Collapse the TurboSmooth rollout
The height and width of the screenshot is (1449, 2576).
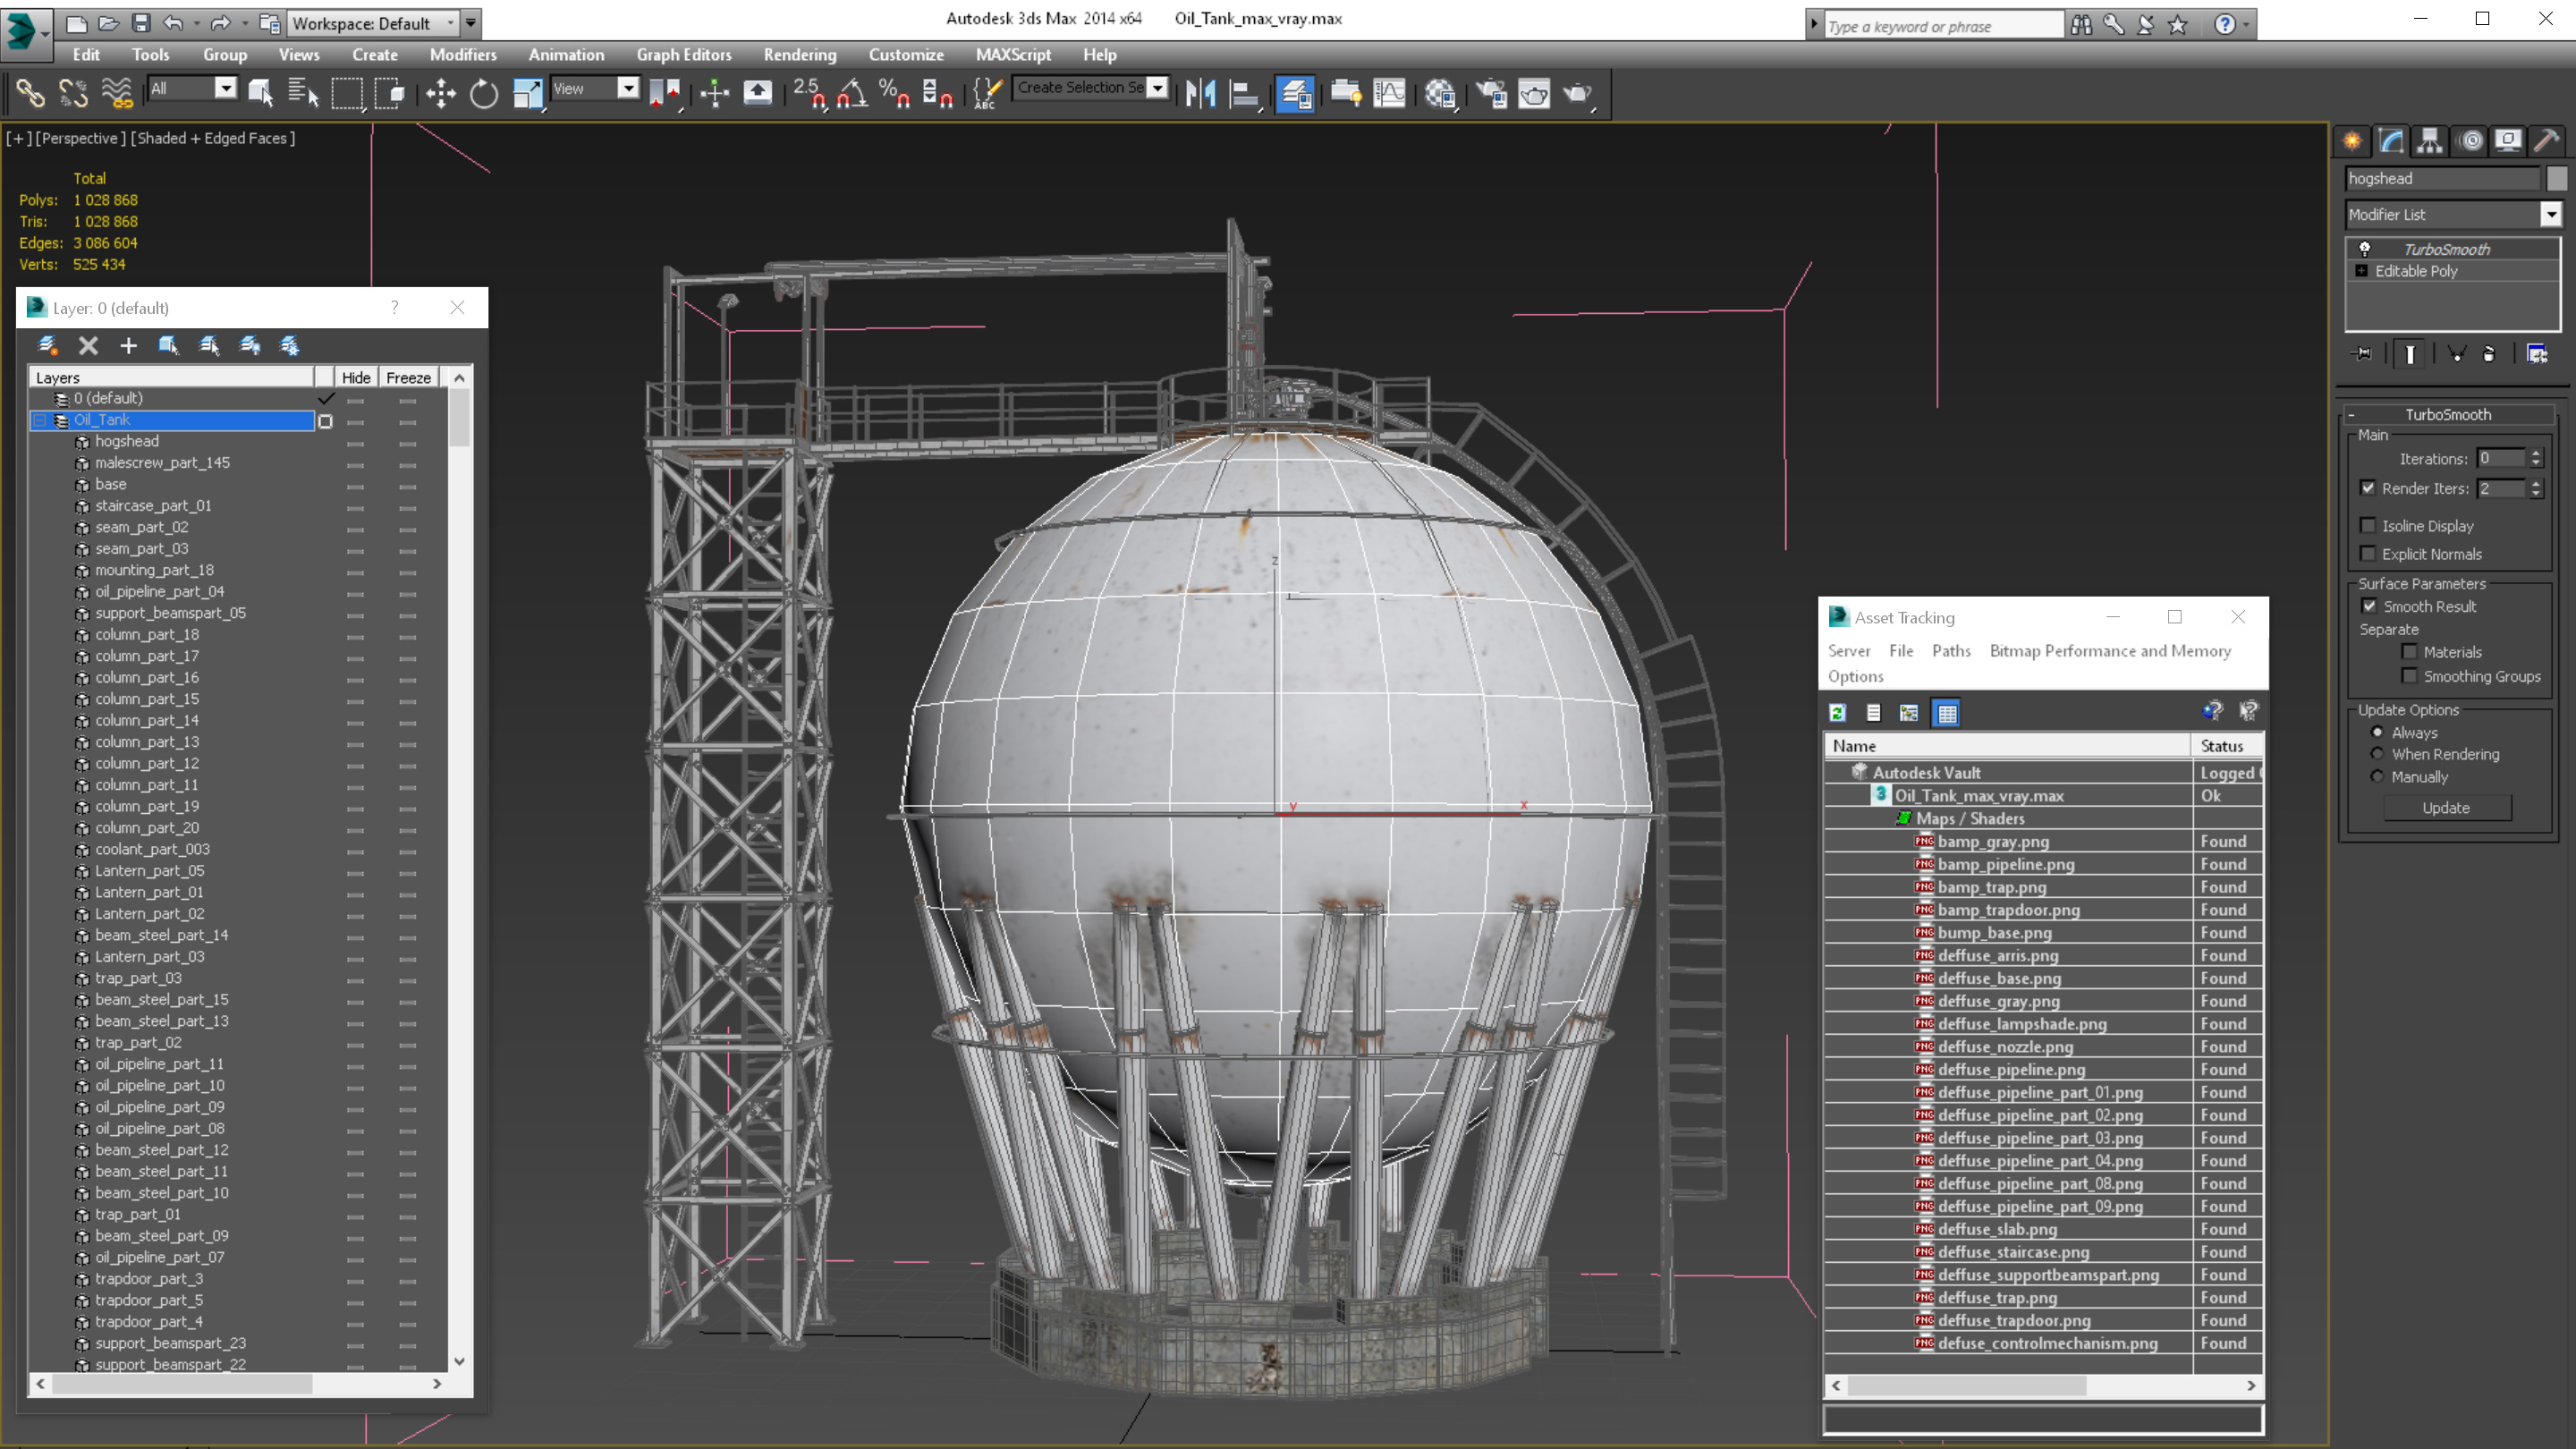click(x=2352, y=414)
